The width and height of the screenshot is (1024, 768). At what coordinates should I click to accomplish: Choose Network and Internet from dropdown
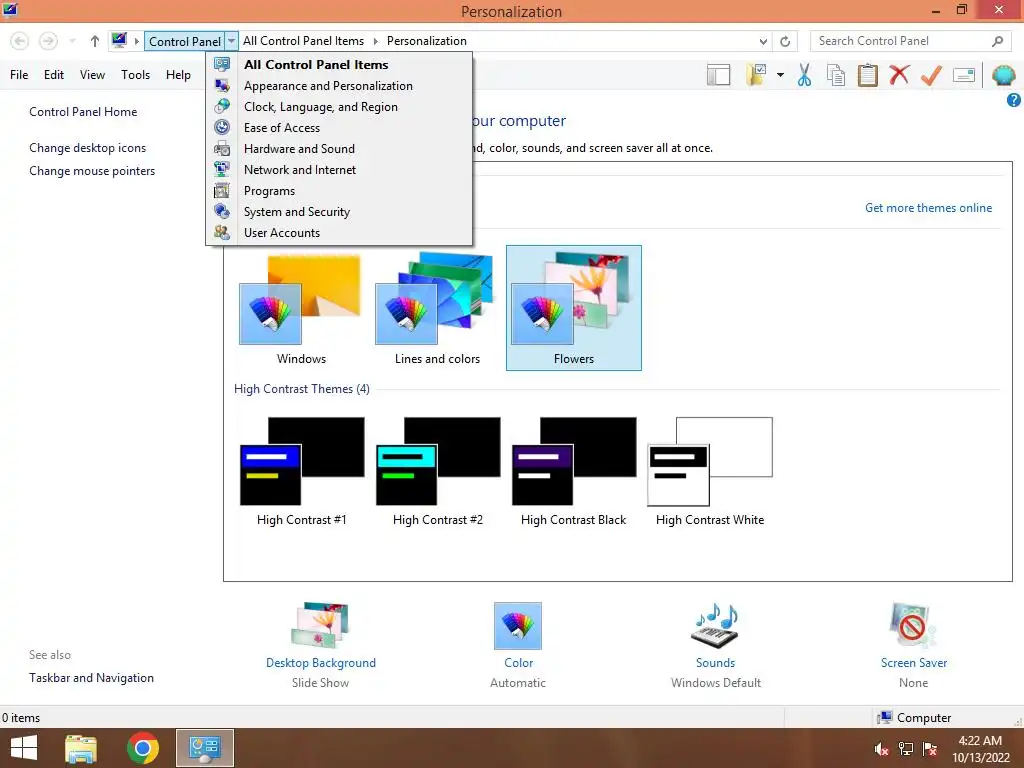coord(339,170)
